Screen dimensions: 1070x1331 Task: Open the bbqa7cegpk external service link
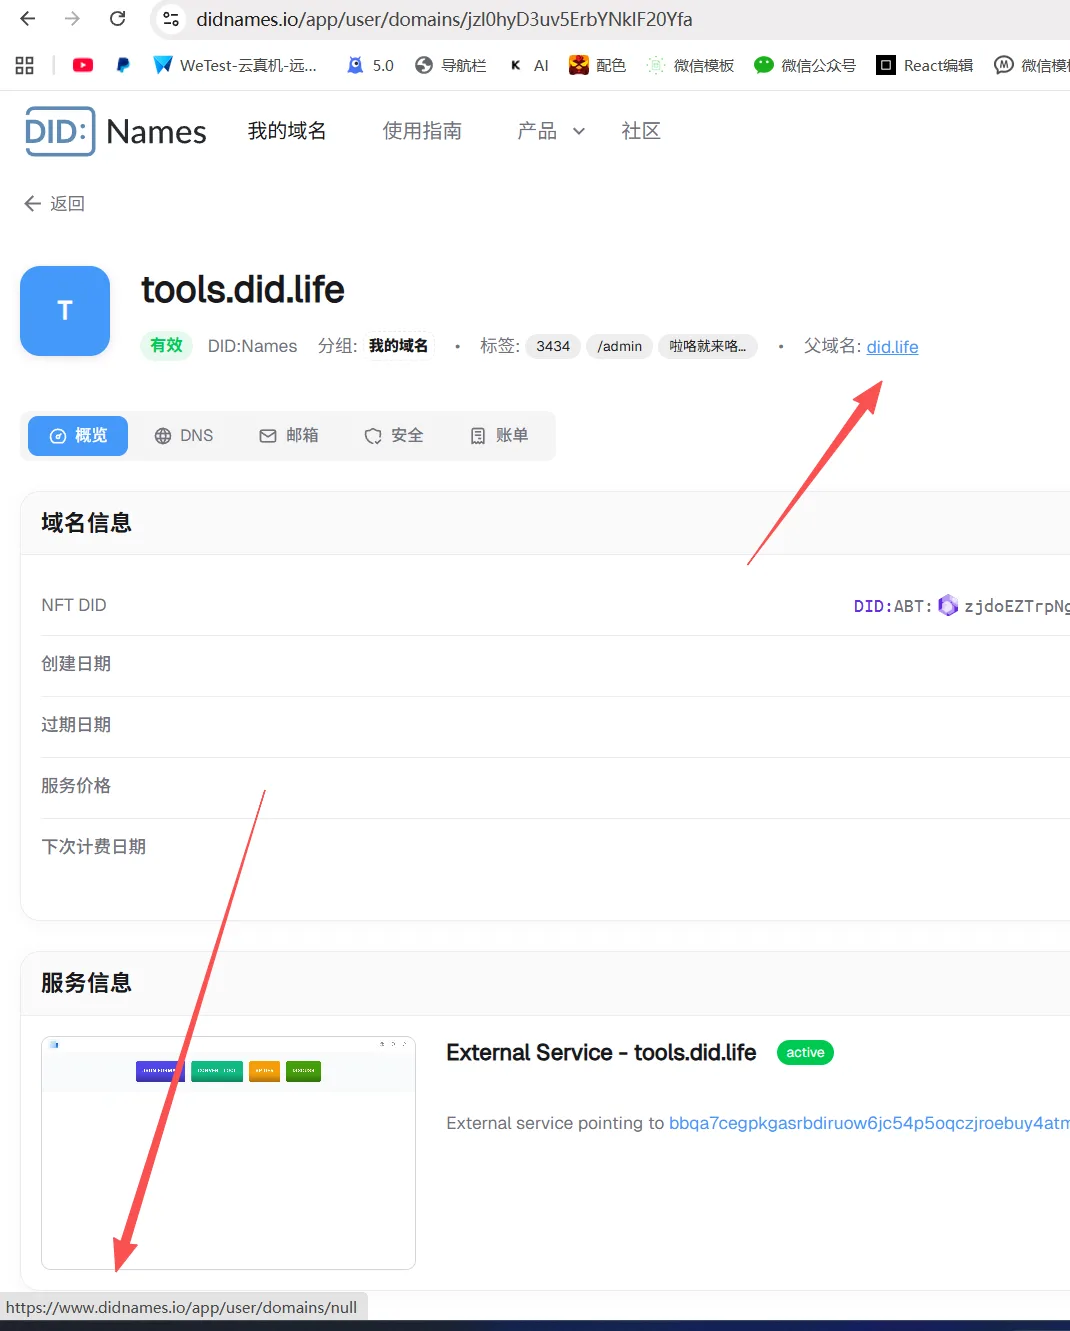869,1123
